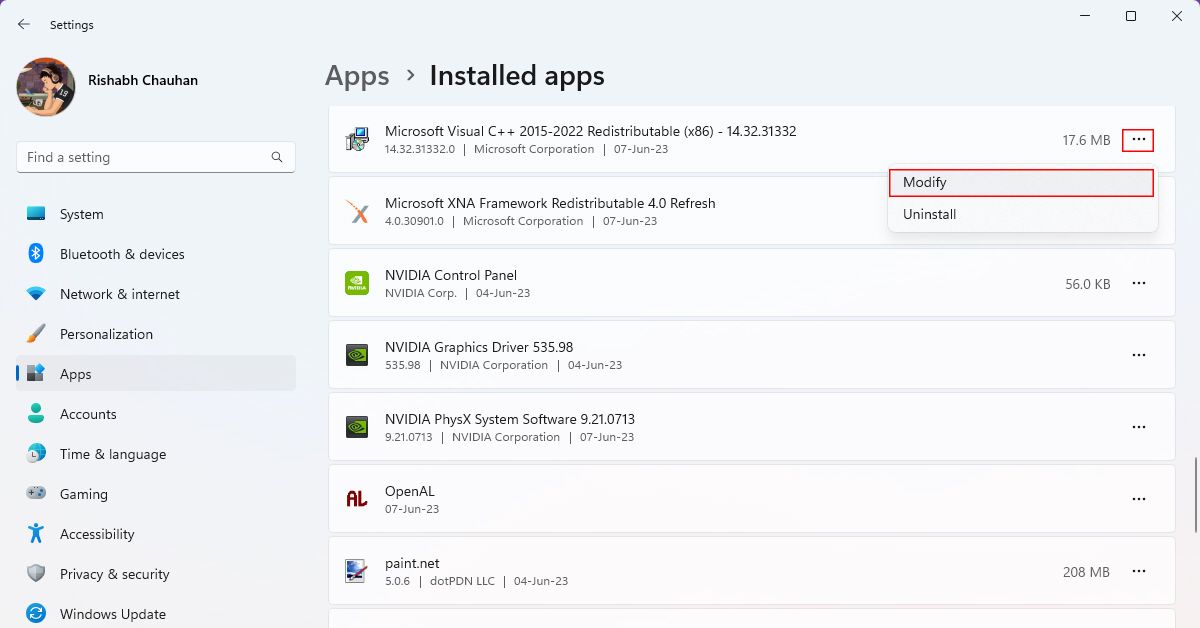The image size is (1200, 628).
Task: Click the OpenAL app icon
Action: pyautogui.click(x=356, y=499)
